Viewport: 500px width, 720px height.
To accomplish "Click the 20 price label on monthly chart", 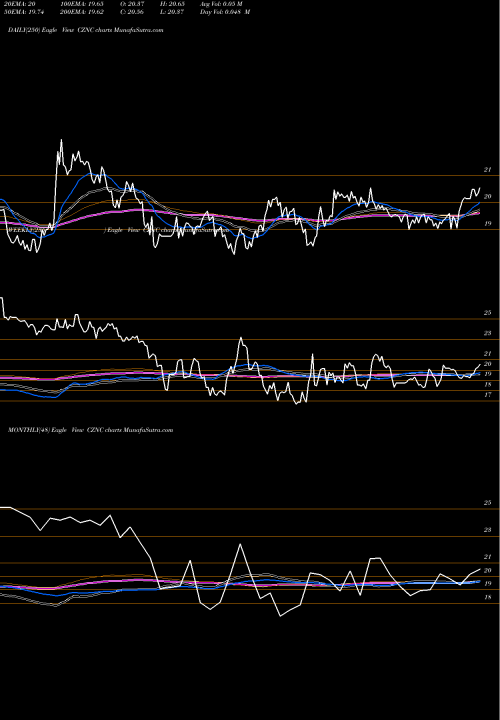I will point(488,570).
